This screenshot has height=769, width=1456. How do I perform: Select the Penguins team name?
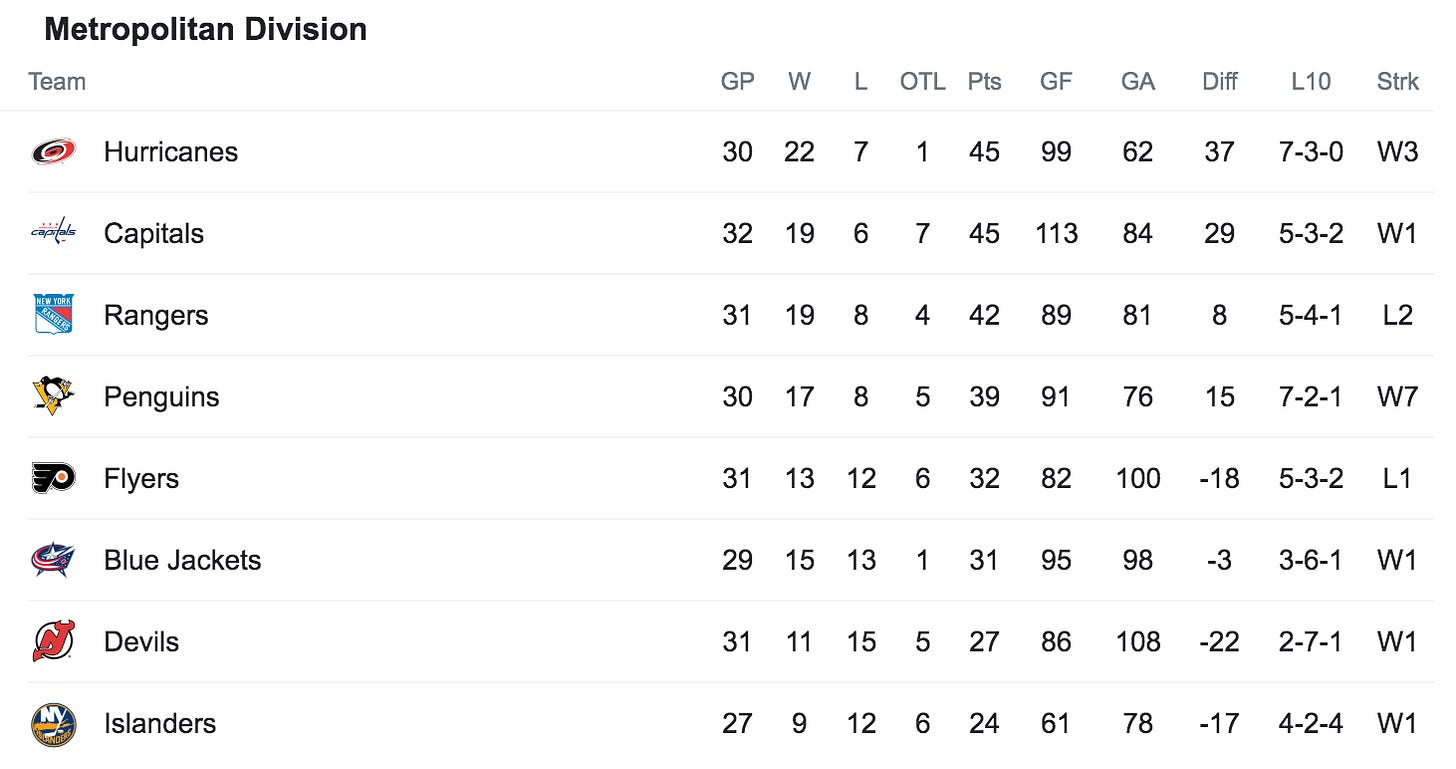[162, 397]
